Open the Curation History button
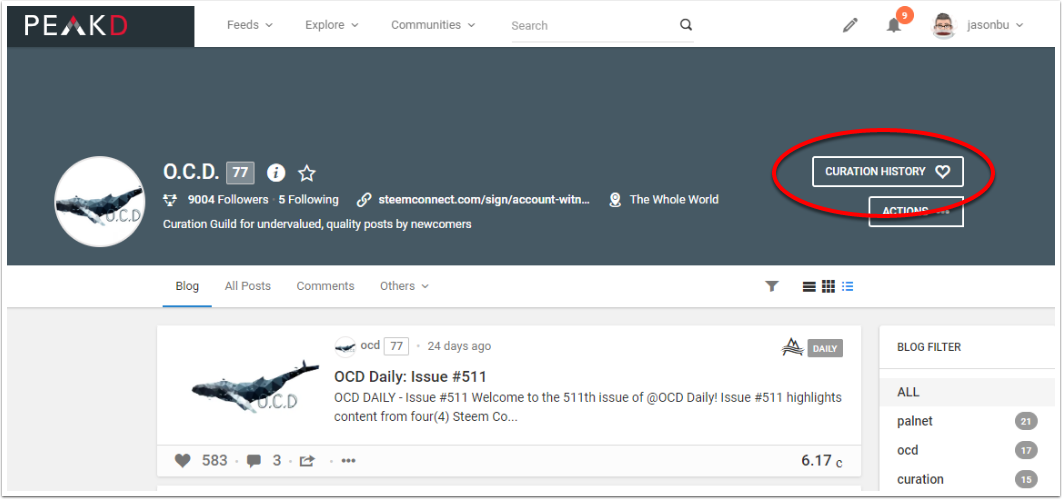Screen dimensions: 1062x499 [887, 172]
